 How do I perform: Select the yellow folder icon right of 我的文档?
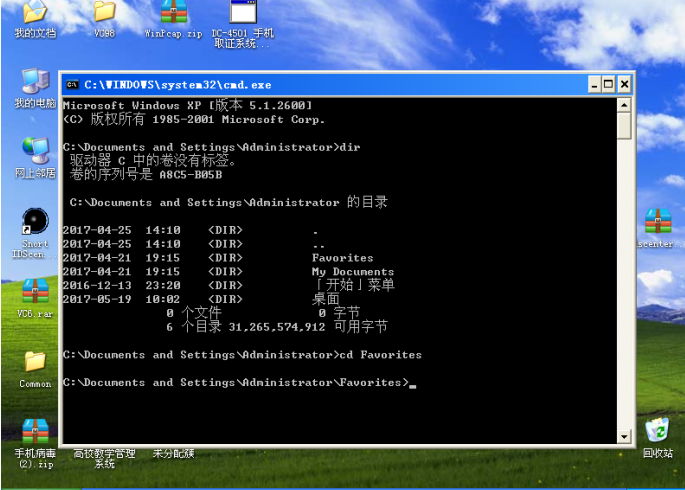pos(104,12)
